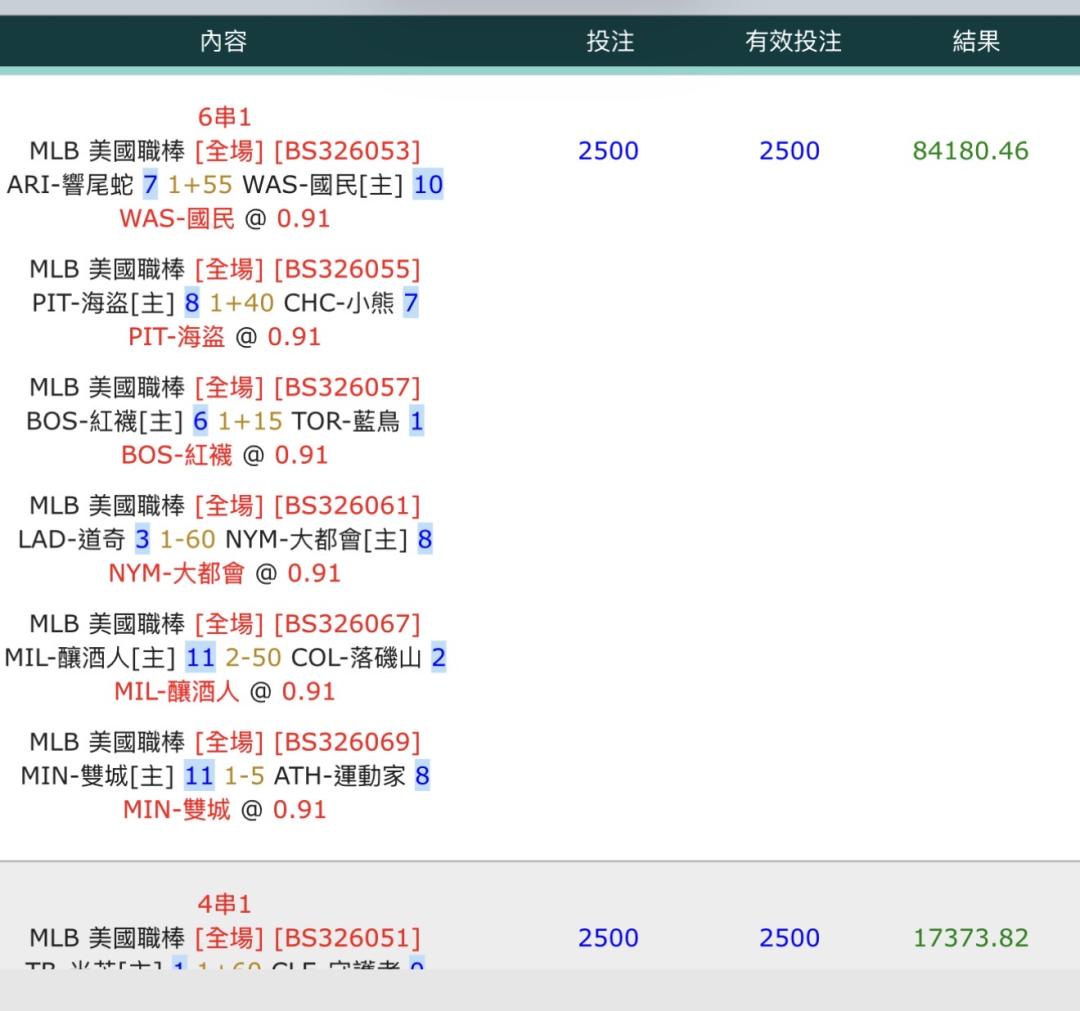1080x1011 pixels.
Task: Click match code BS326057
Action: pos(347,388)
